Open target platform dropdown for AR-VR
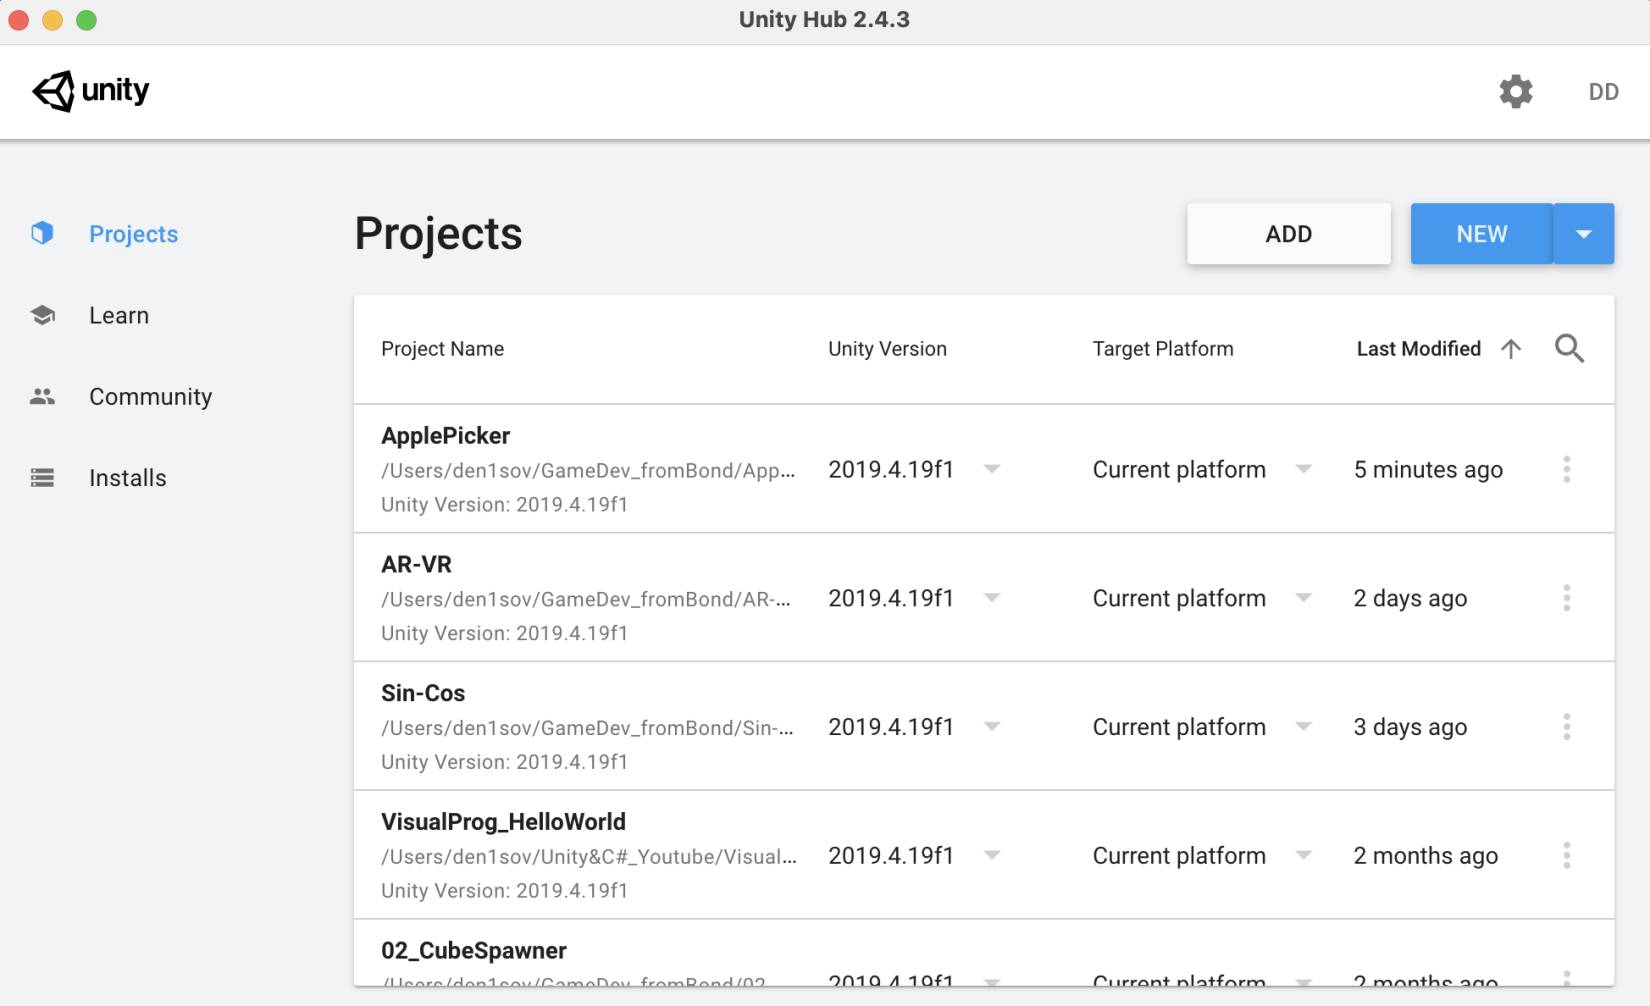 click(1303, 598)
